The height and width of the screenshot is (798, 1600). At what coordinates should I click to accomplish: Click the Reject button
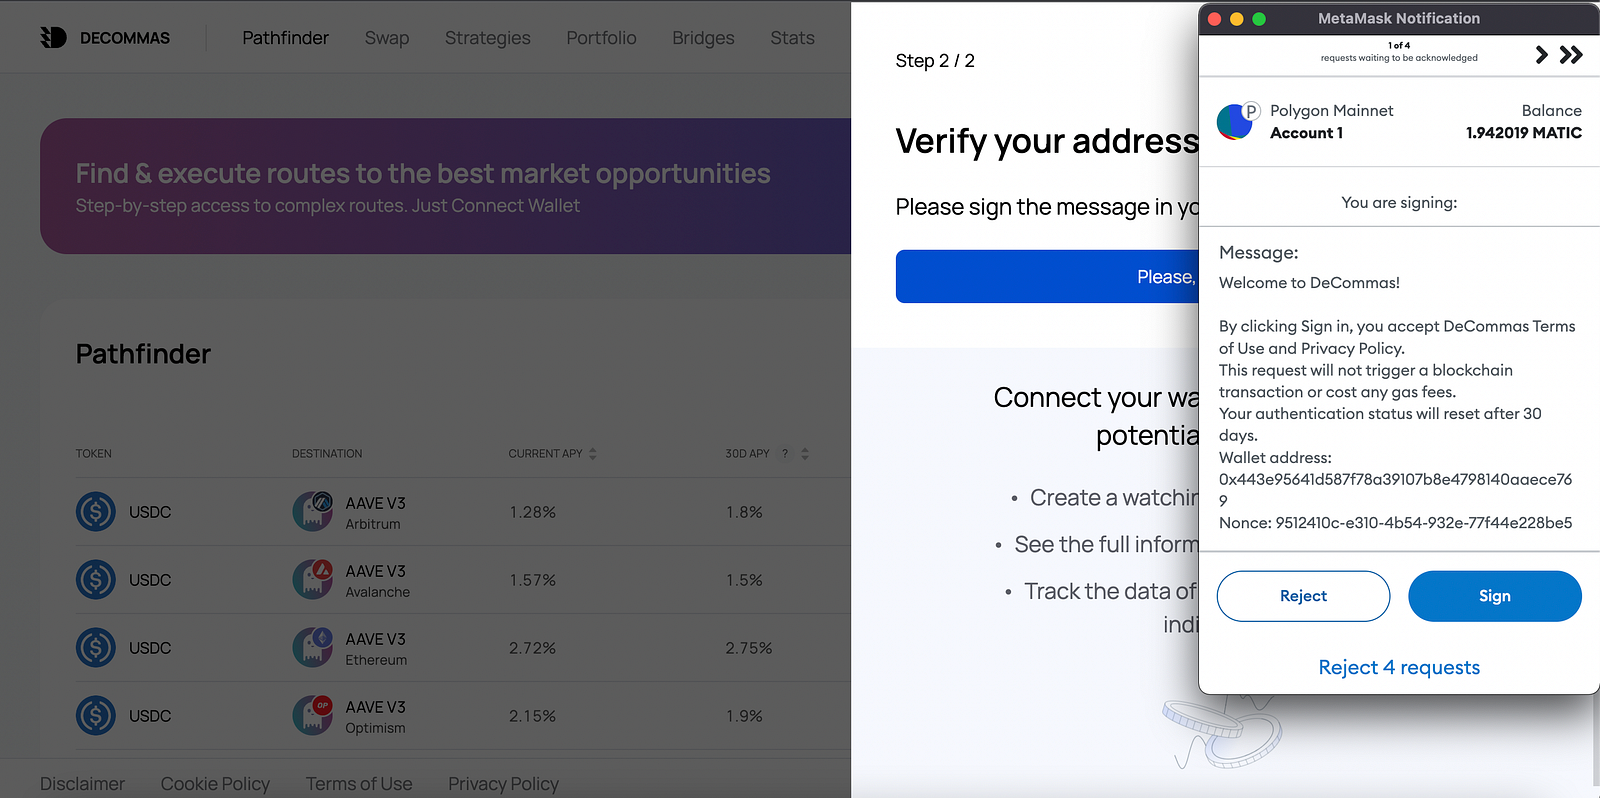coord(1303,596)
